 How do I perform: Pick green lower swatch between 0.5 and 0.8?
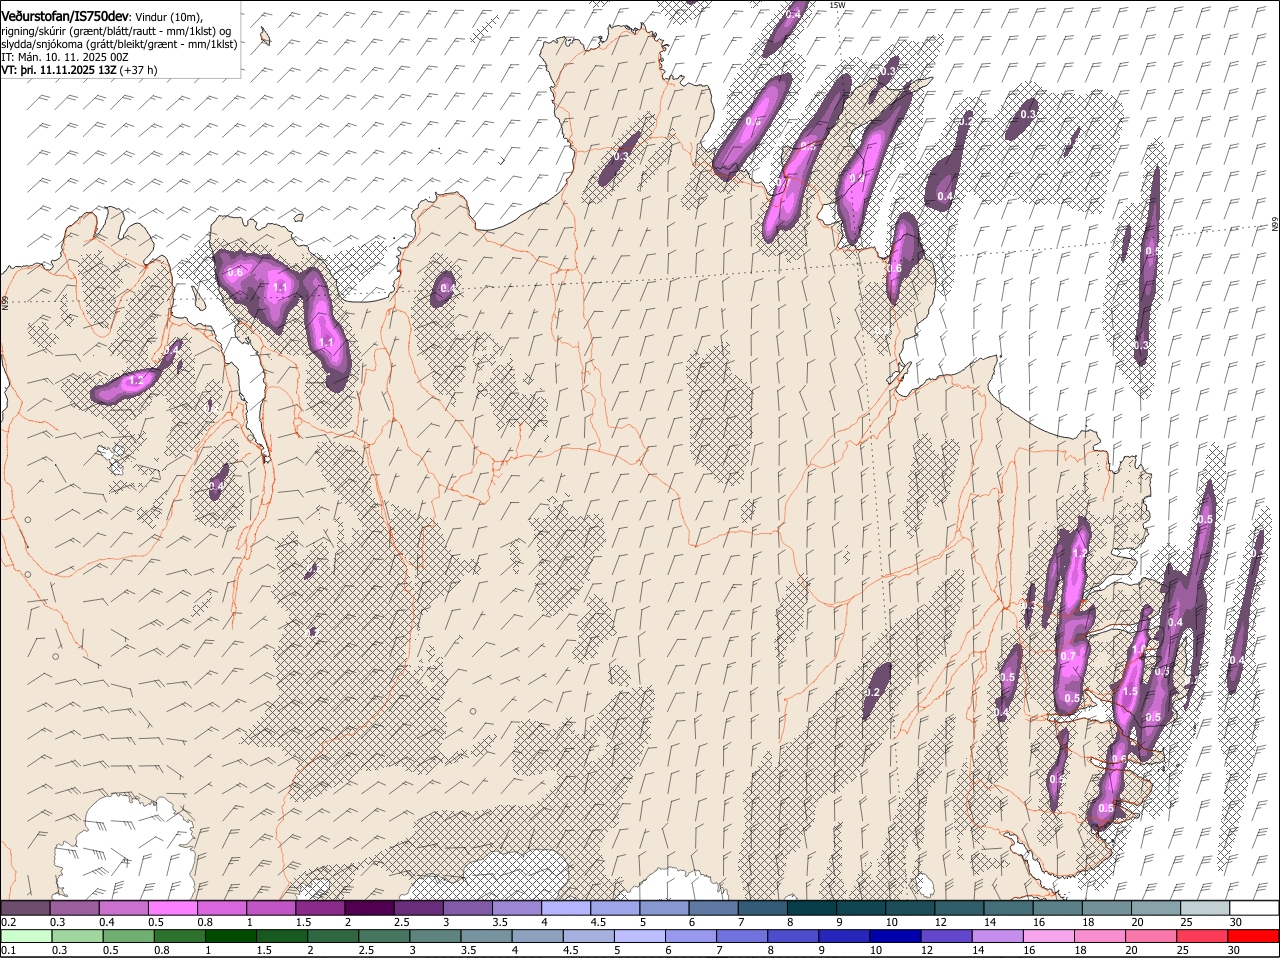coord(128,936)
